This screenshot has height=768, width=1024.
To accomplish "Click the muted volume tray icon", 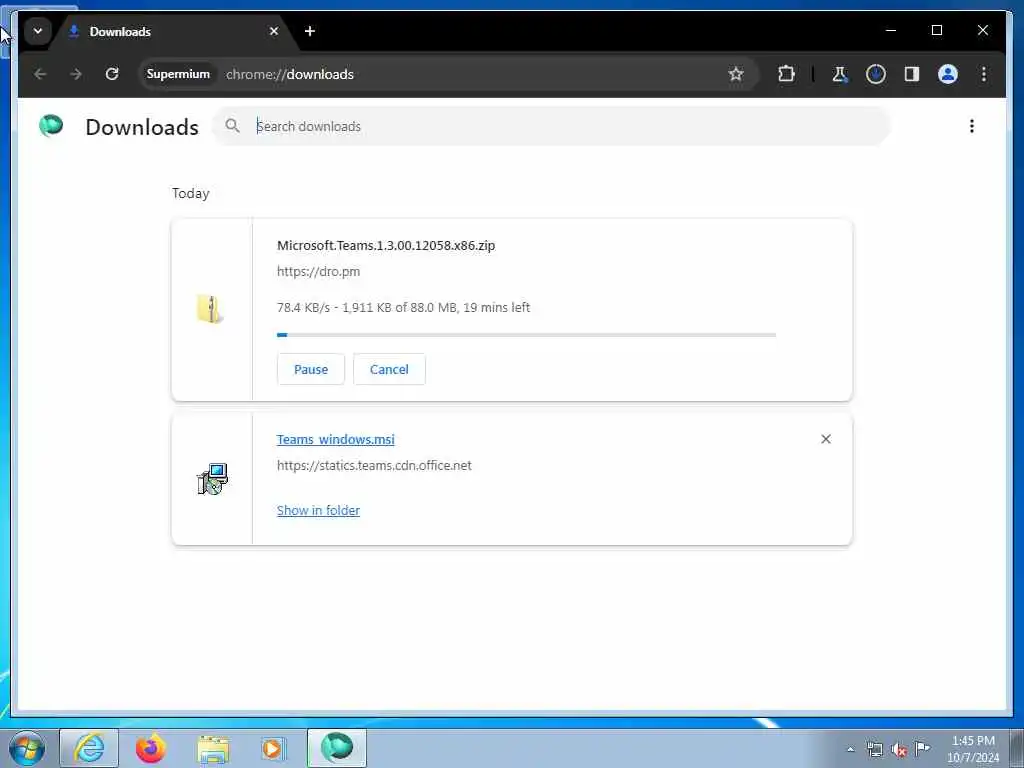I will coord(899,750).
